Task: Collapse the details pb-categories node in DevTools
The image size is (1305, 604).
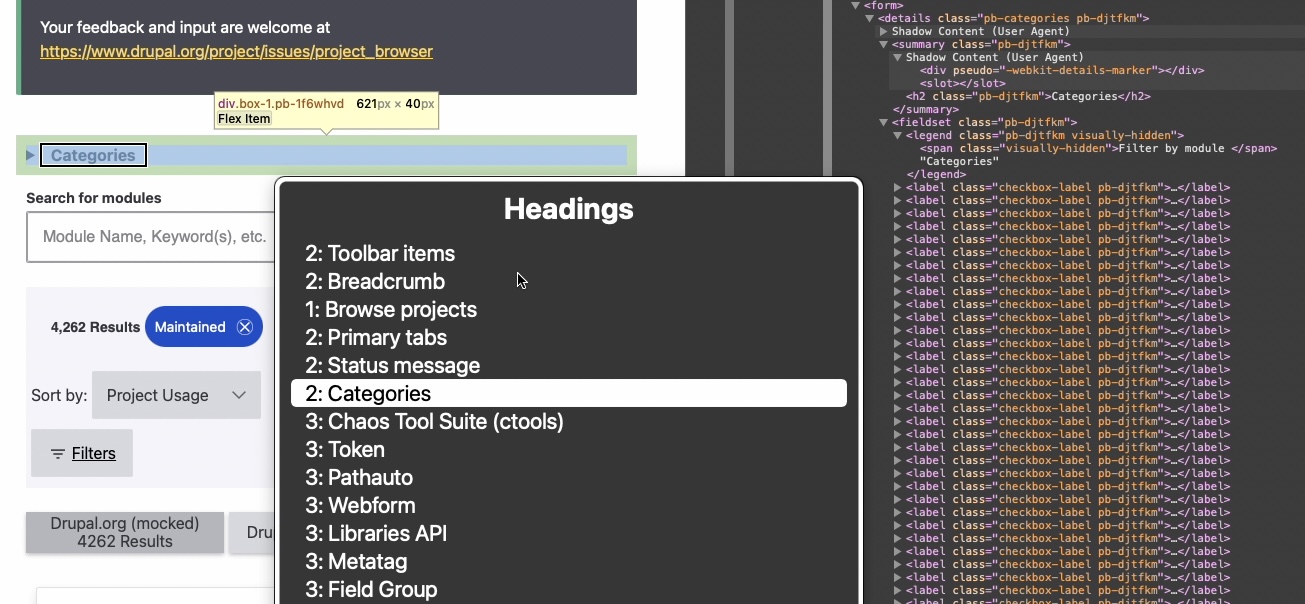Action: [x=869, y=18]
